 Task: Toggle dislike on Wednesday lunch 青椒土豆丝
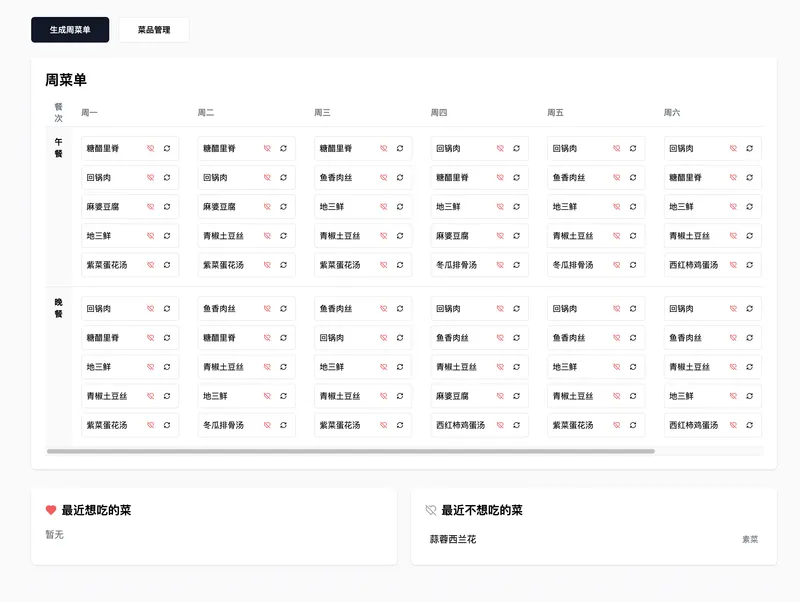coord(383,236)
